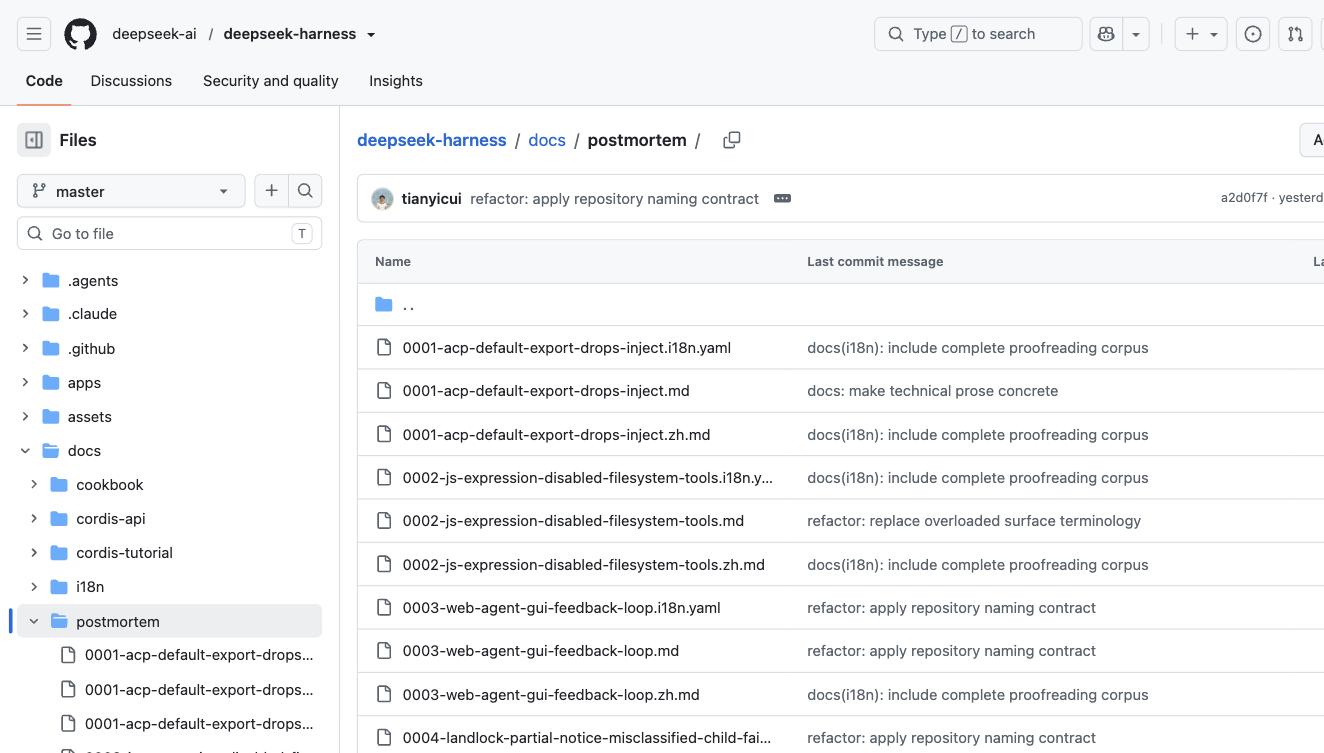
Task: Open Copilot chat icon in header
Action: click(x=1106, y=34)
